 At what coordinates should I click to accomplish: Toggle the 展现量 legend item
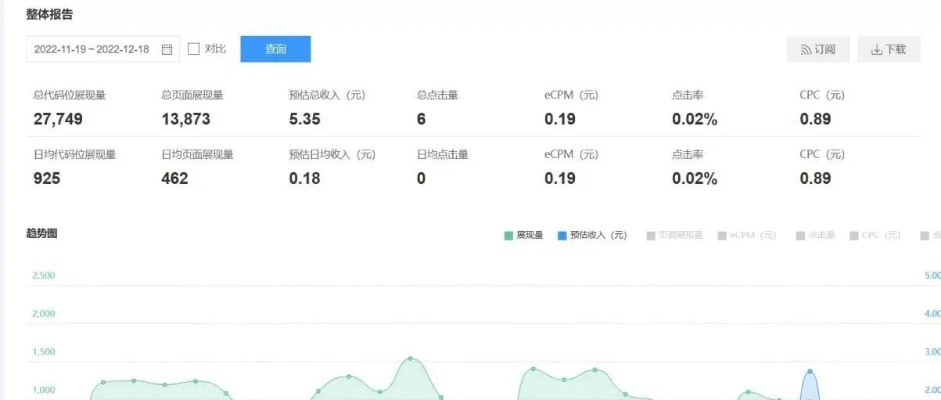point(523,236)
